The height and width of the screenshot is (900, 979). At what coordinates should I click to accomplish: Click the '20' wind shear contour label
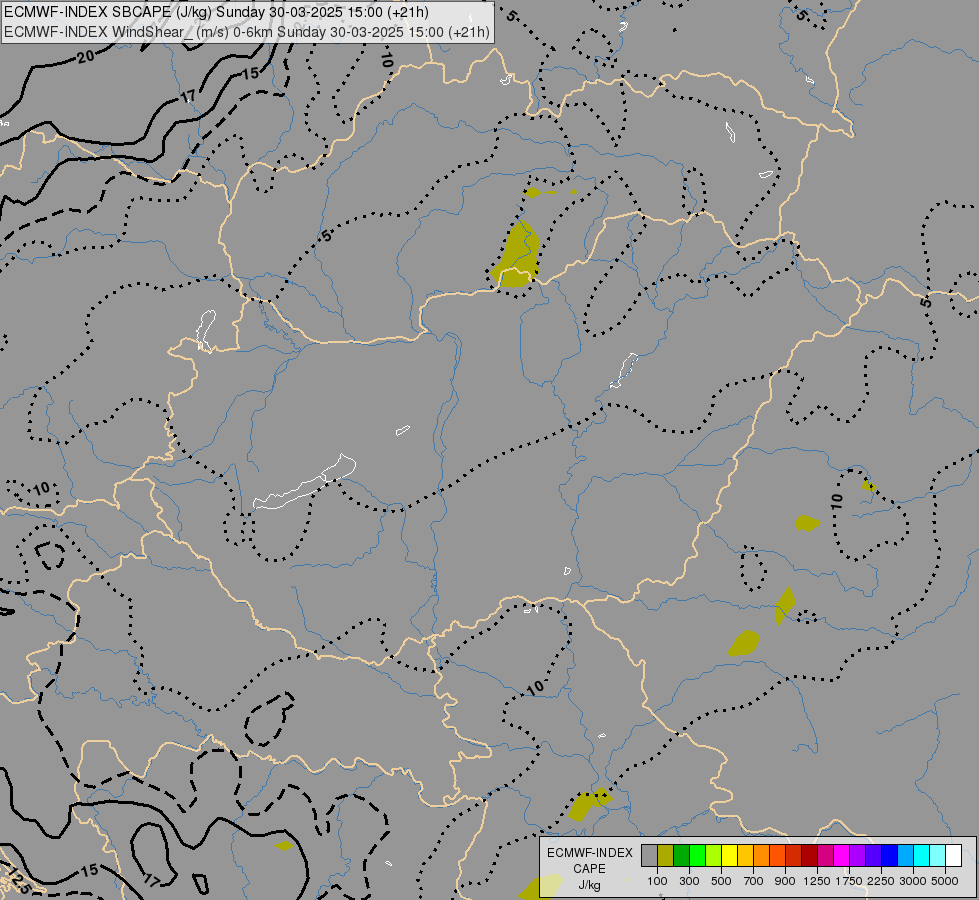click(x=86, y=57)
